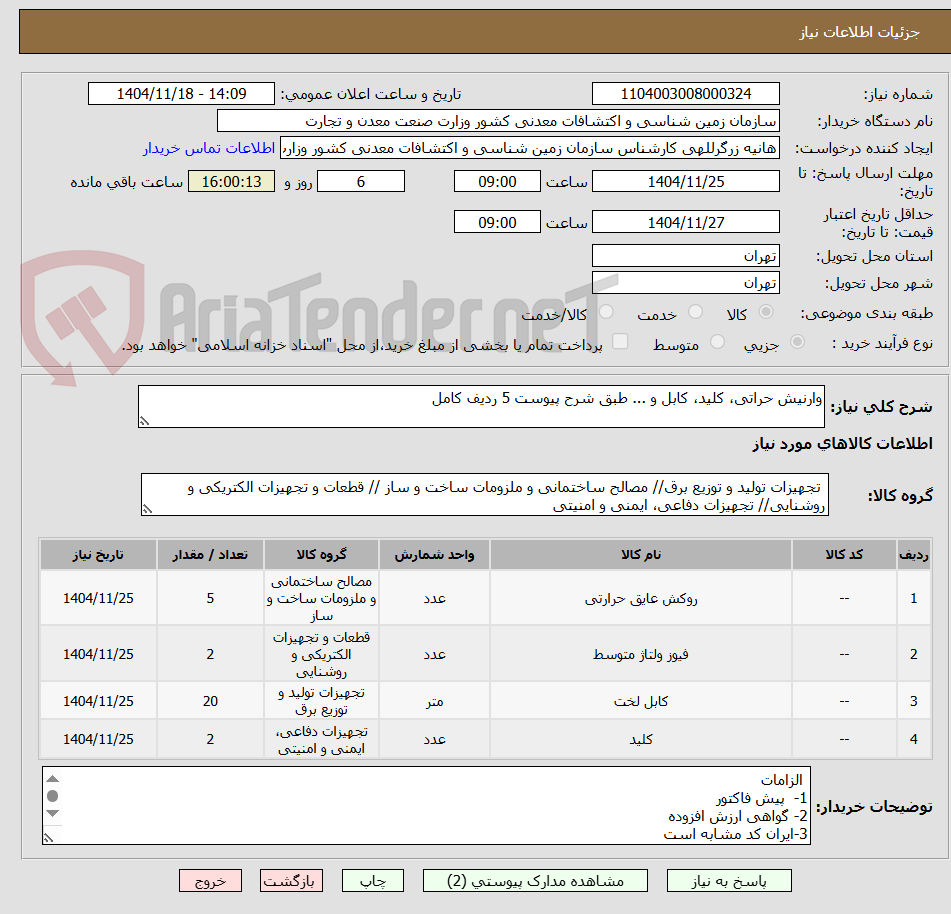This screenshot has width=951, height=914.
Task: Click the remaining days field showing 6
Action: click(x=361, y=181)
